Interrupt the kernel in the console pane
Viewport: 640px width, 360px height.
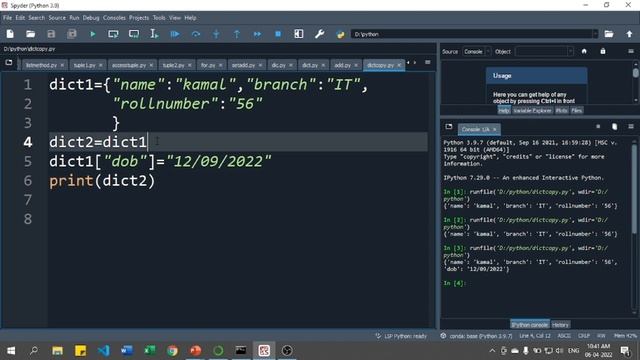click(598, 127)
